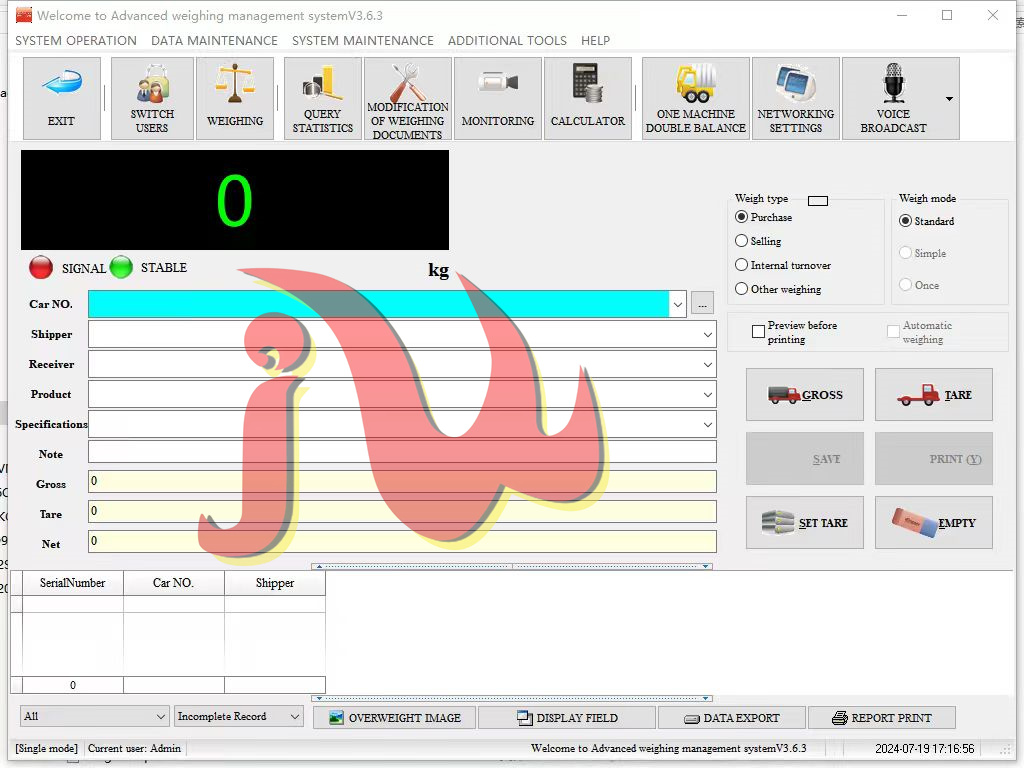The height and width of the screenshot is (768, 1024).
Task: Open Display Field settings
Action: point(567,718)
